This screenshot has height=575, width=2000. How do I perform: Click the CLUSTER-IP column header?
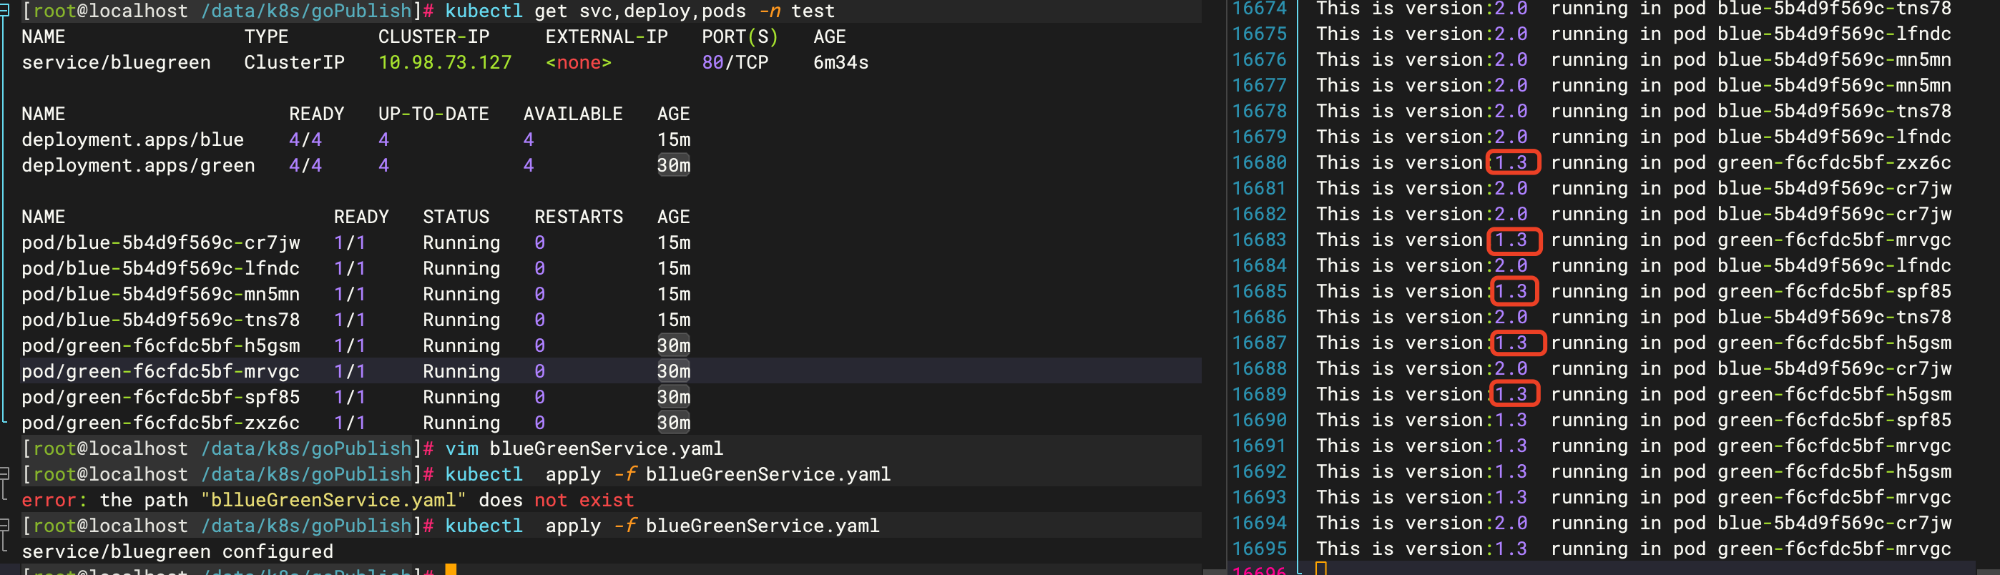pos(434,37)
